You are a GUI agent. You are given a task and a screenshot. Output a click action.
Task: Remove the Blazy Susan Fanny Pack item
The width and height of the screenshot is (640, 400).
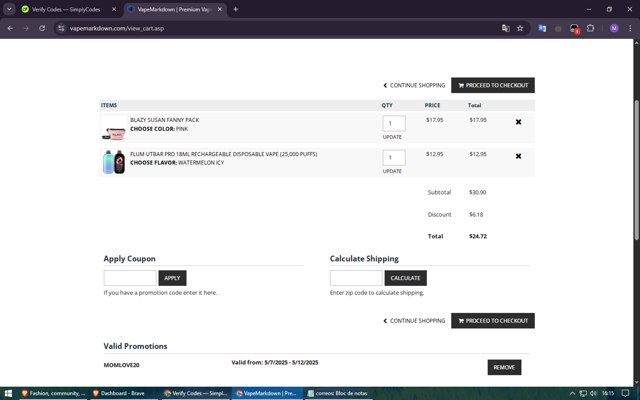click(x=518, y=122)
